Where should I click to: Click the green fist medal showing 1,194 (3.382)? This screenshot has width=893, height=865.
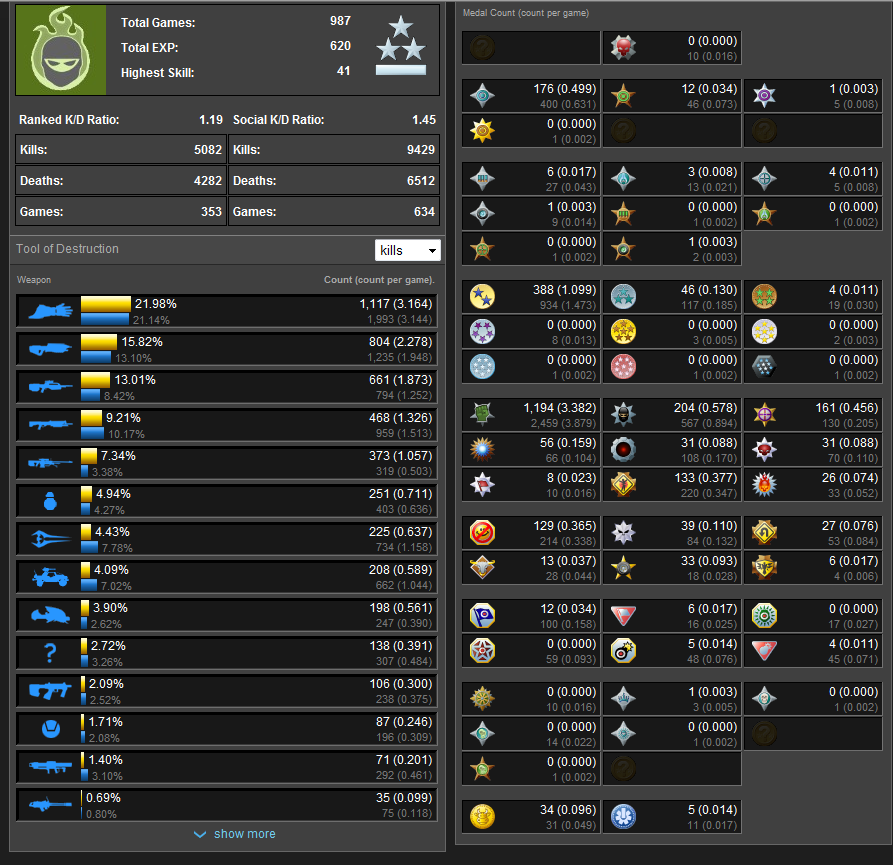pyautogui.click(x=482, y=415)
